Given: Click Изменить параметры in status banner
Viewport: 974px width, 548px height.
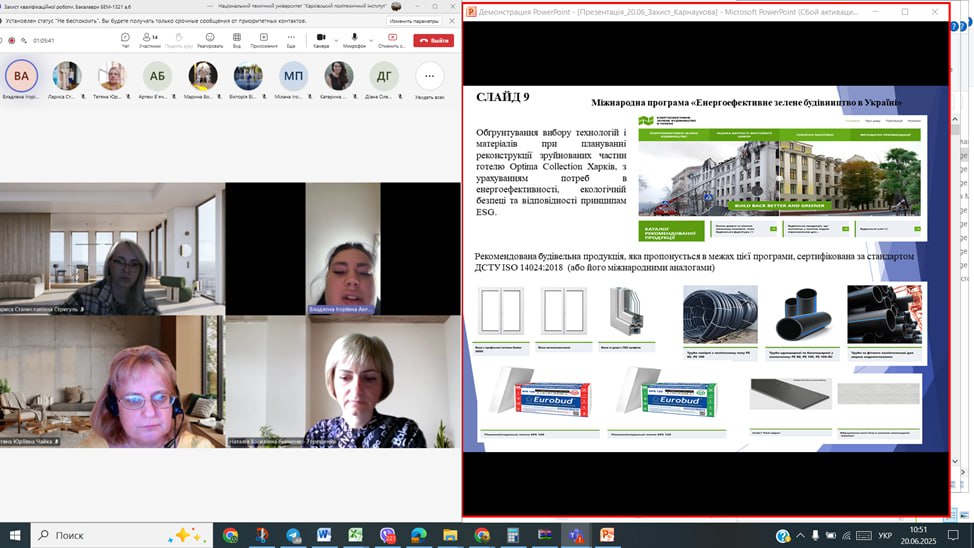Looking at the screenshot, I should pyautogui.click(x=413, y=20).
